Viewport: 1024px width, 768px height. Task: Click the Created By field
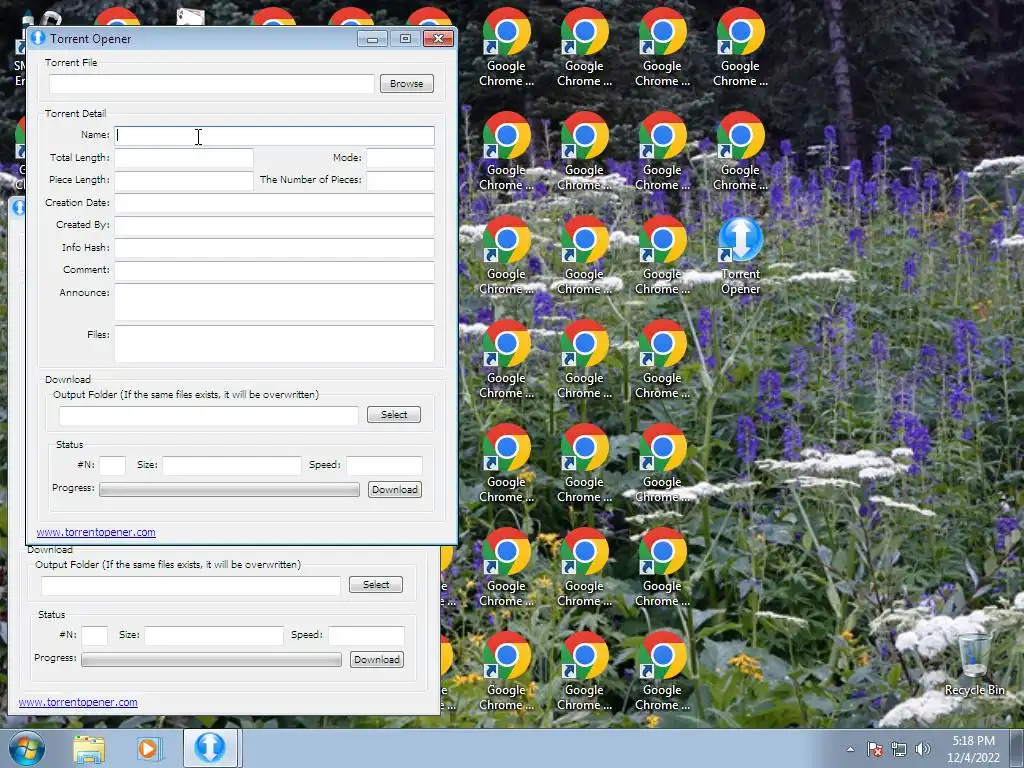coord(274,225)
